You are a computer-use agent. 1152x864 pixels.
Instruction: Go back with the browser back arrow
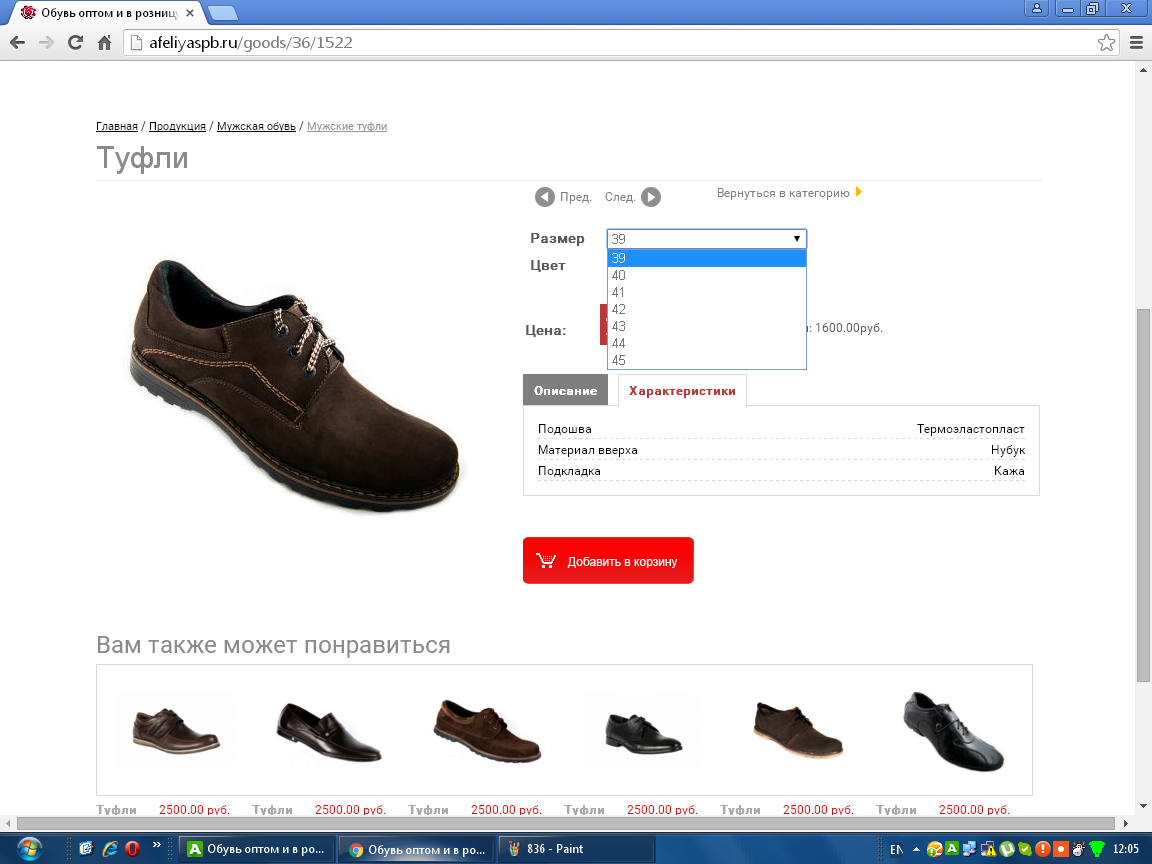(x=18, y=43)
